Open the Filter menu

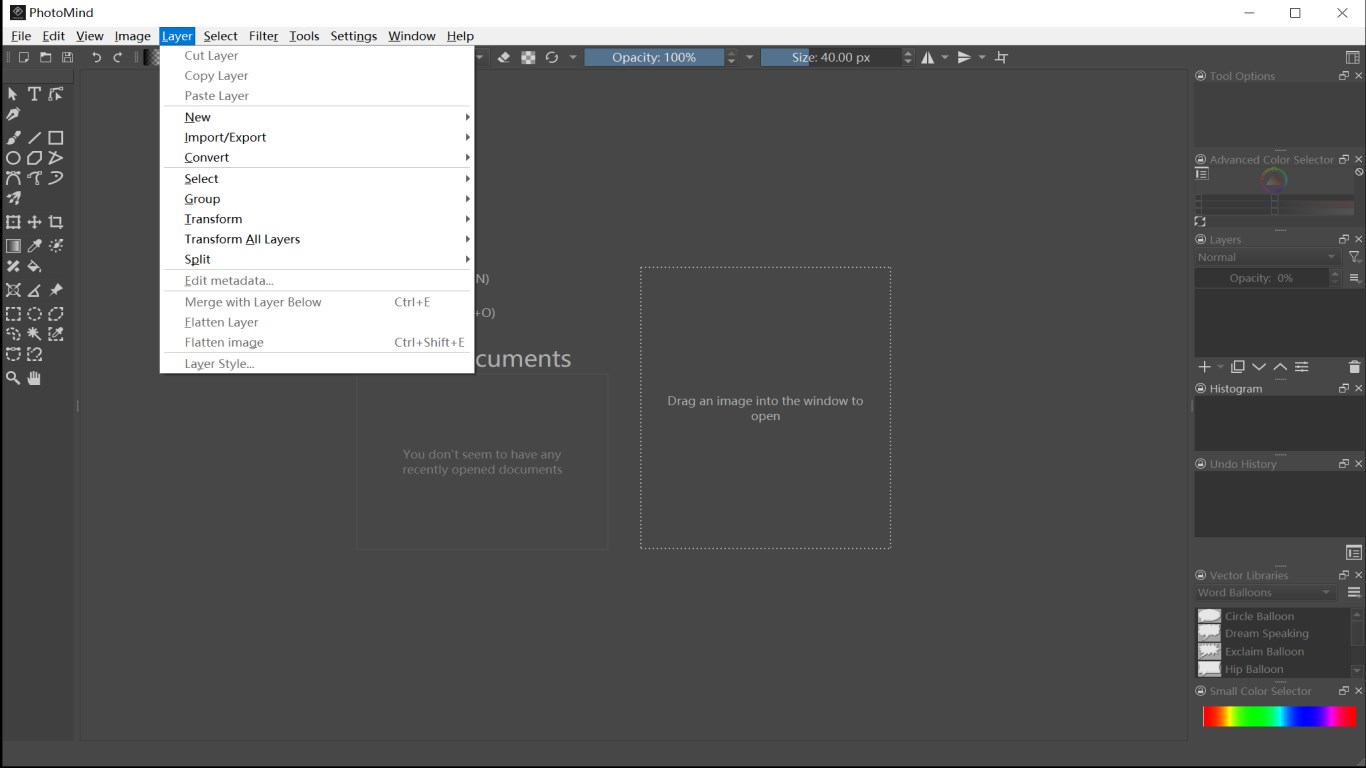tap(263, 35)
